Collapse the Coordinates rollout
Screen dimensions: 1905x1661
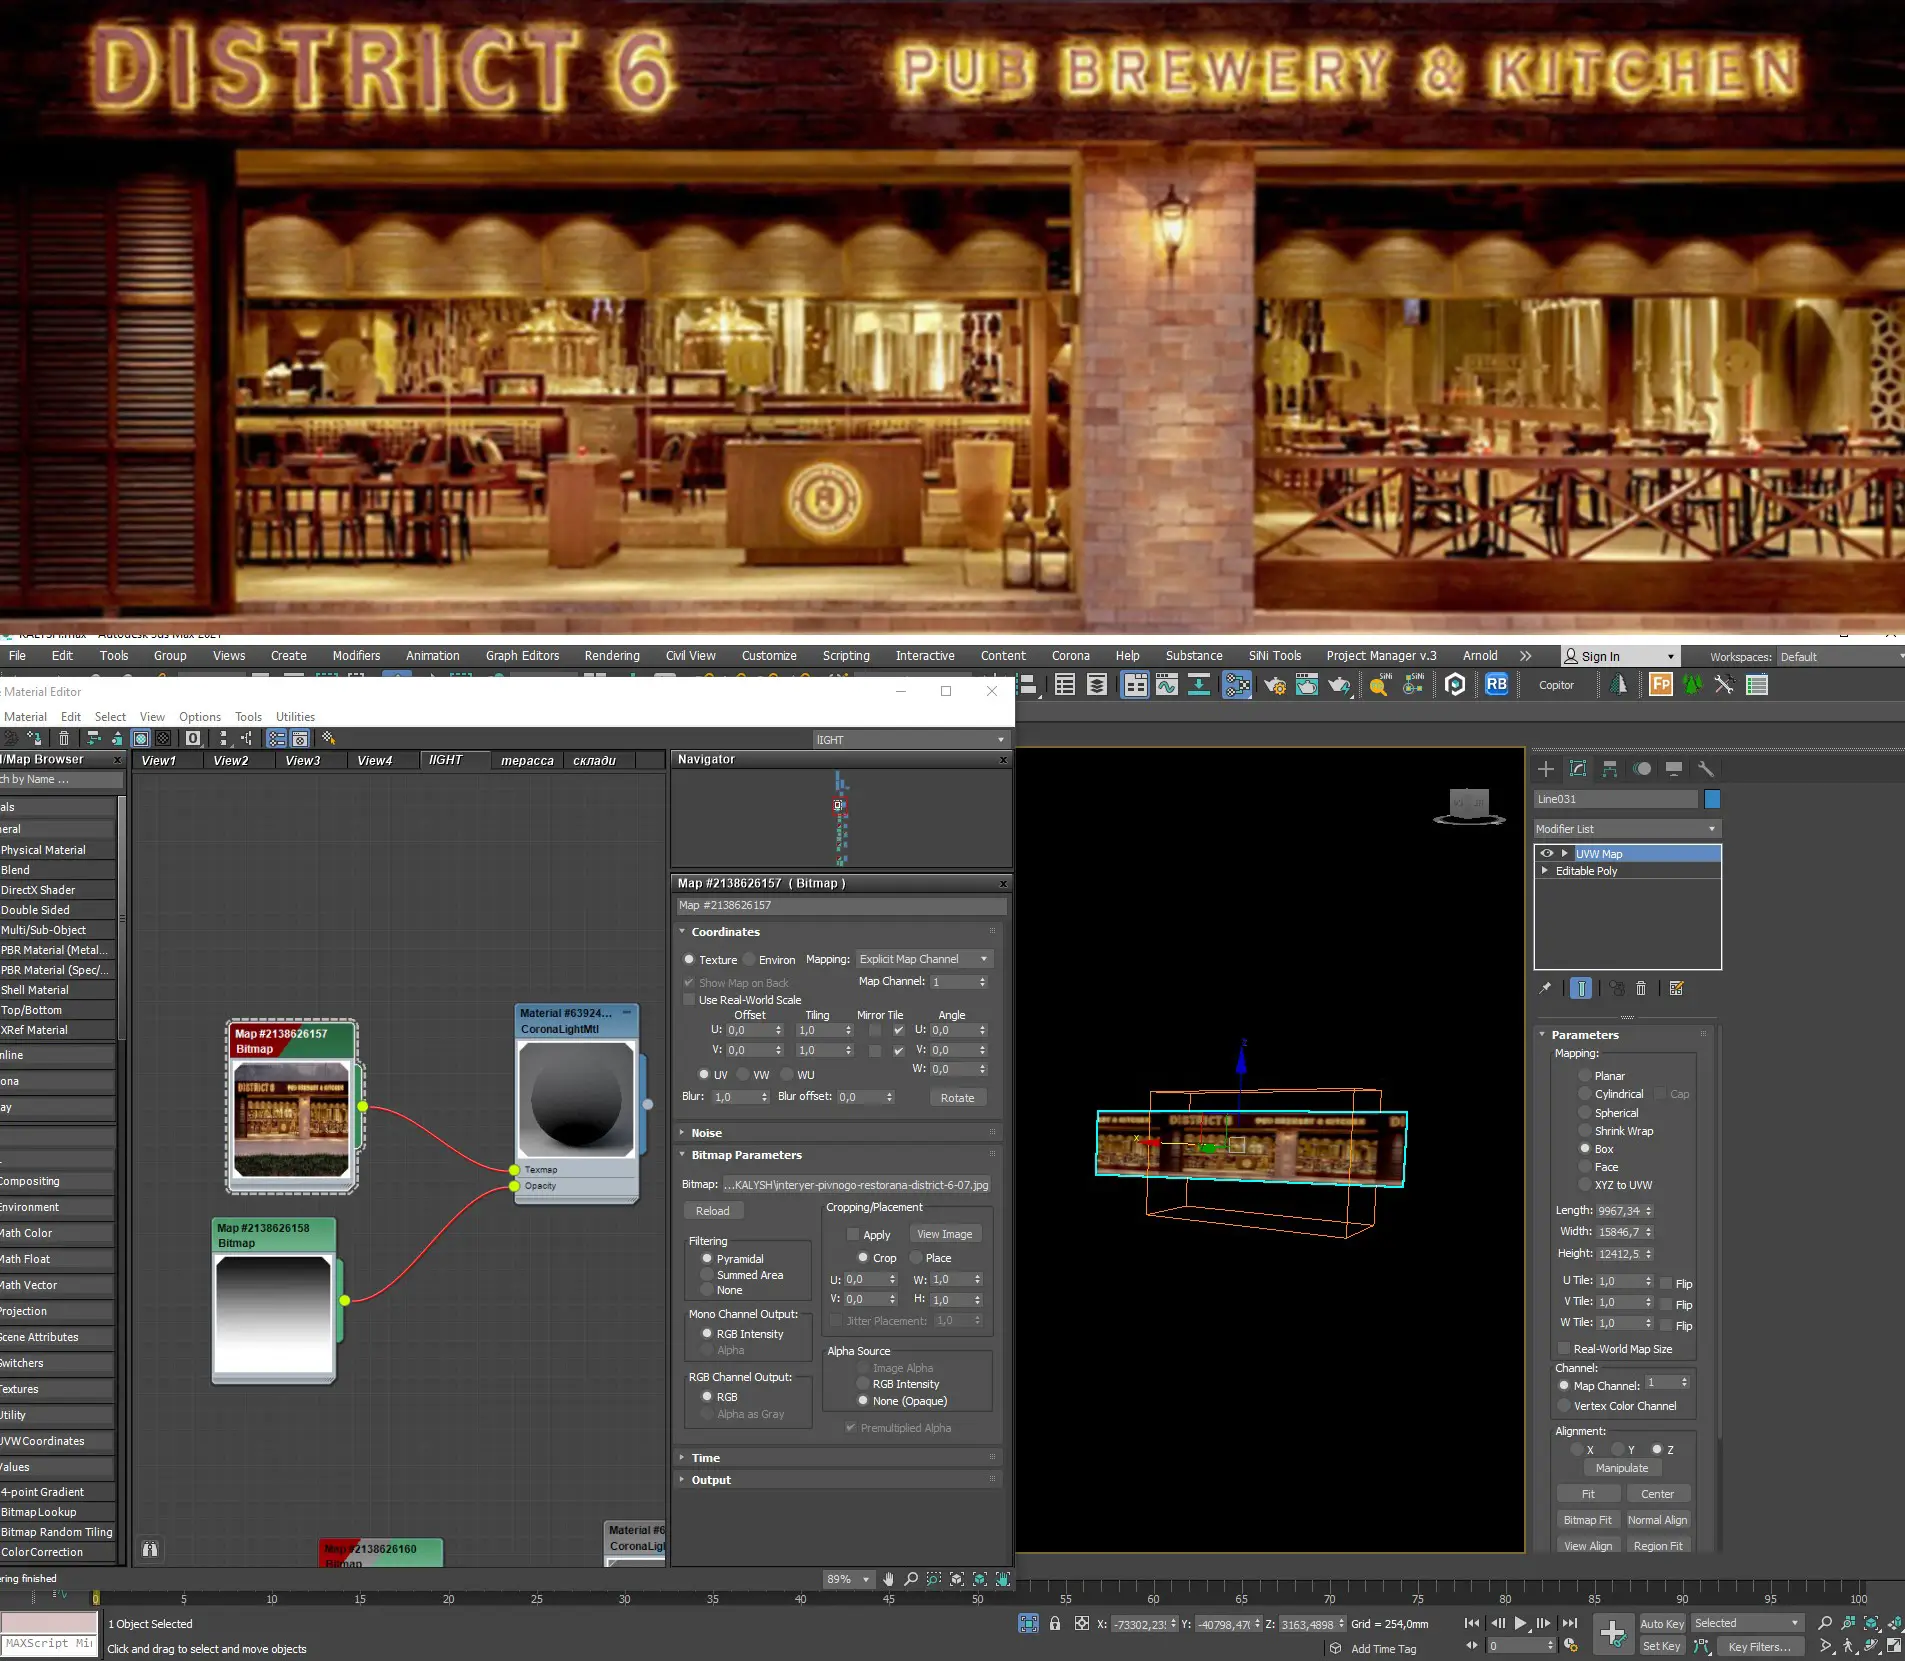[x=684, y=931]
